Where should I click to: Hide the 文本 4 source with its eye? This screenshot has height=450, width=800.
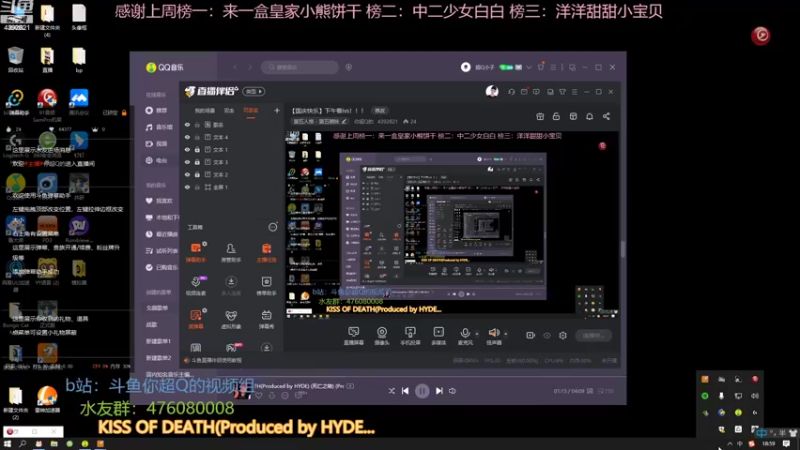187,137
